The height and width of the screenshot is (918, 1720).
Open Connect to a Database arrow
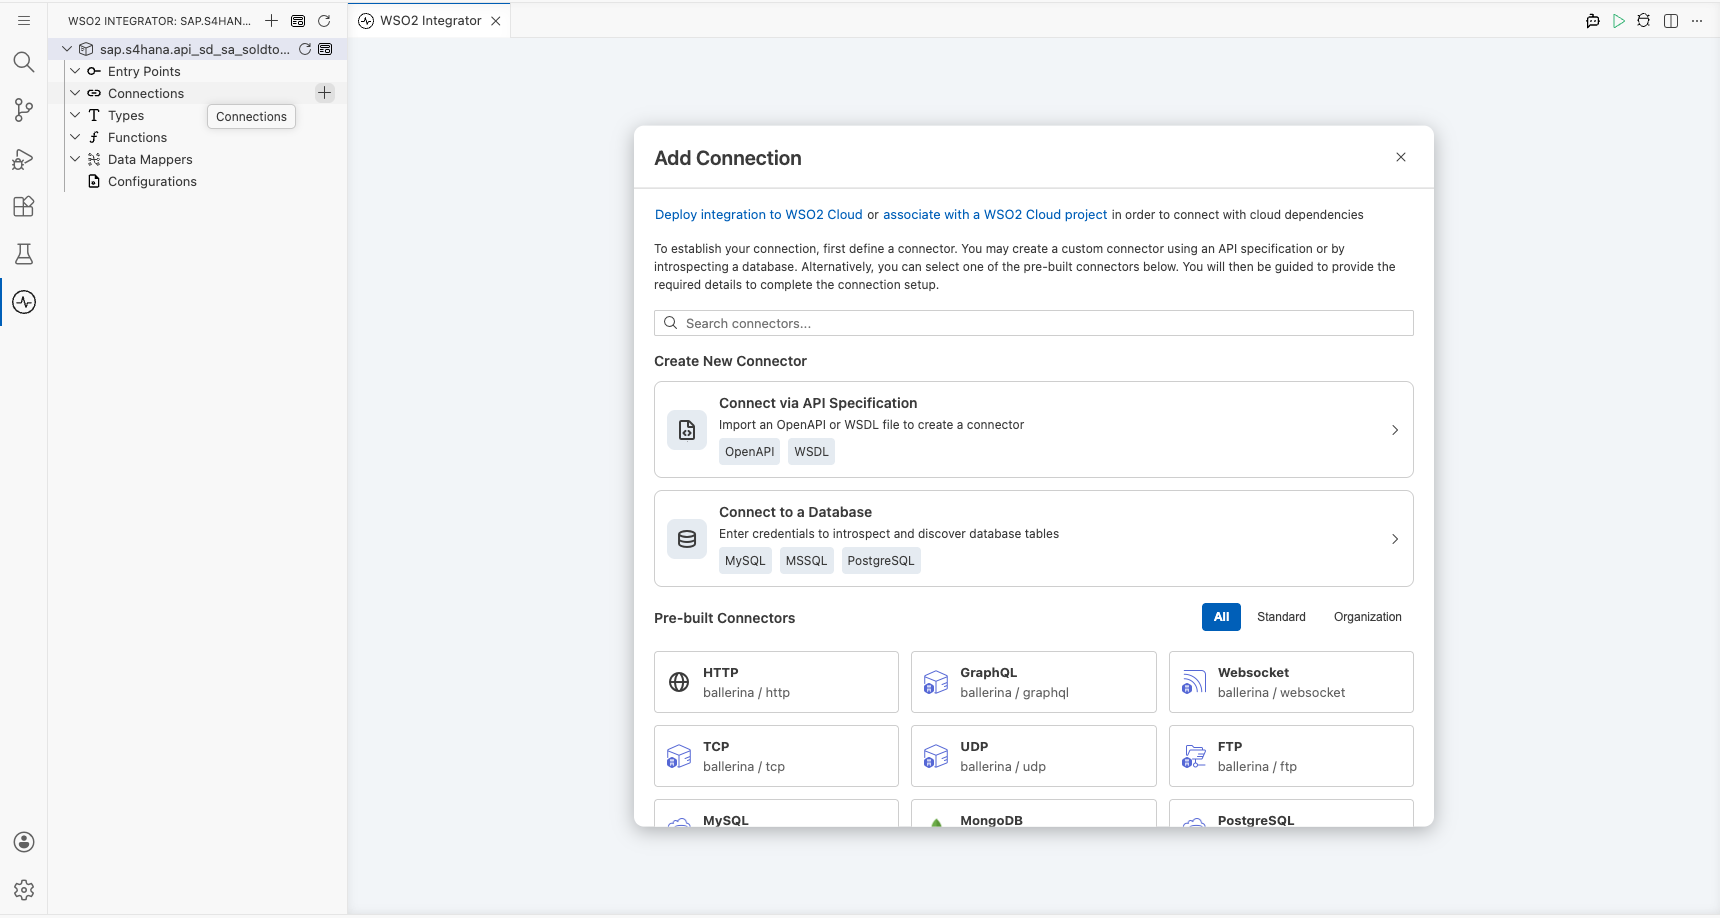pos(1395,539)
